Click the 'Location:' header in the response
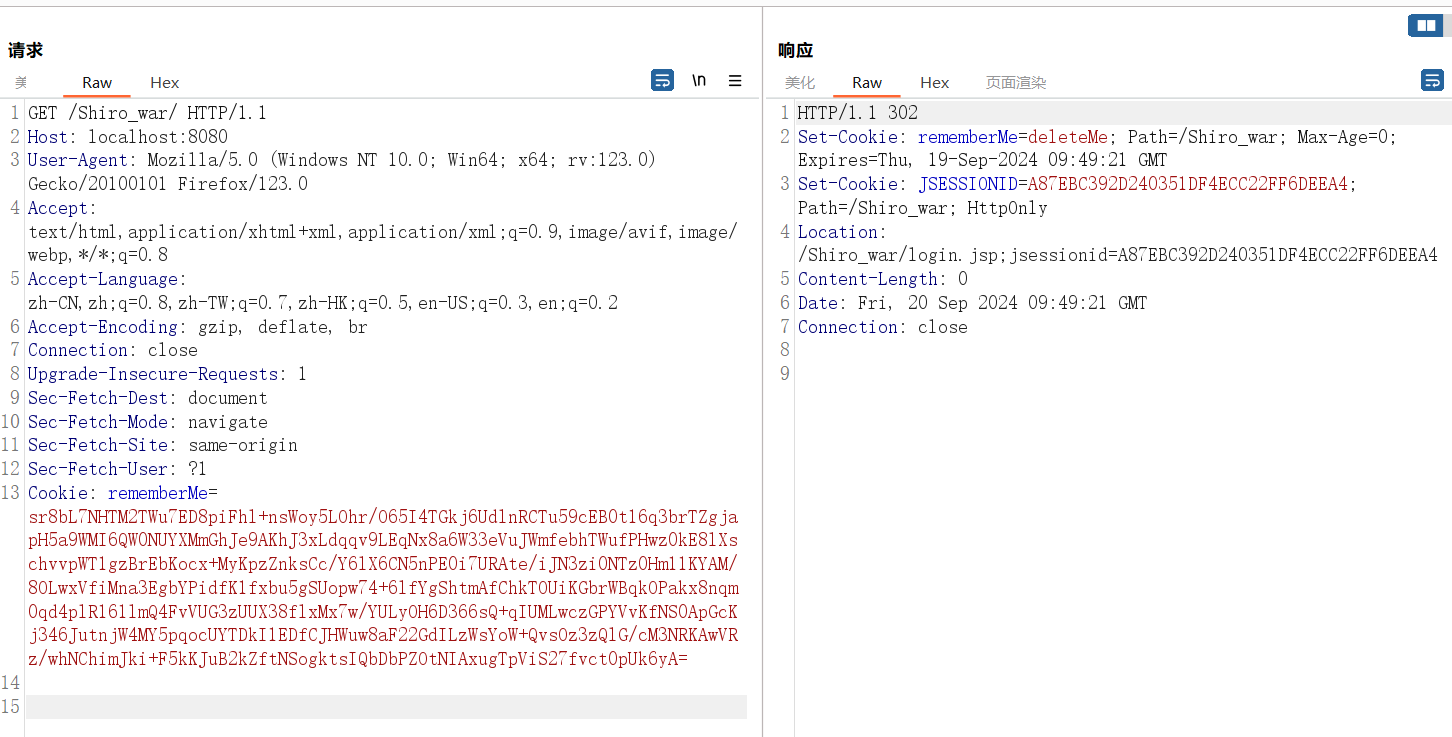This screenshot has height=737, width=1452. tap(842, 232)
